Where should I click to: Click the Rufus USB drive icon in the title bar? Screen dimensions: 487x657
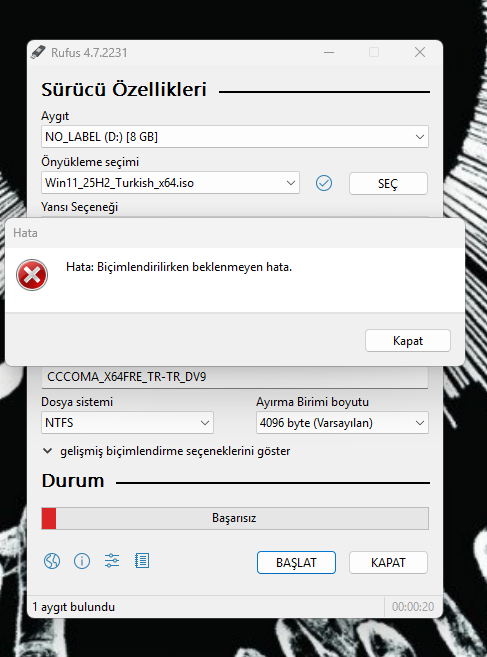tap(38, 52)
